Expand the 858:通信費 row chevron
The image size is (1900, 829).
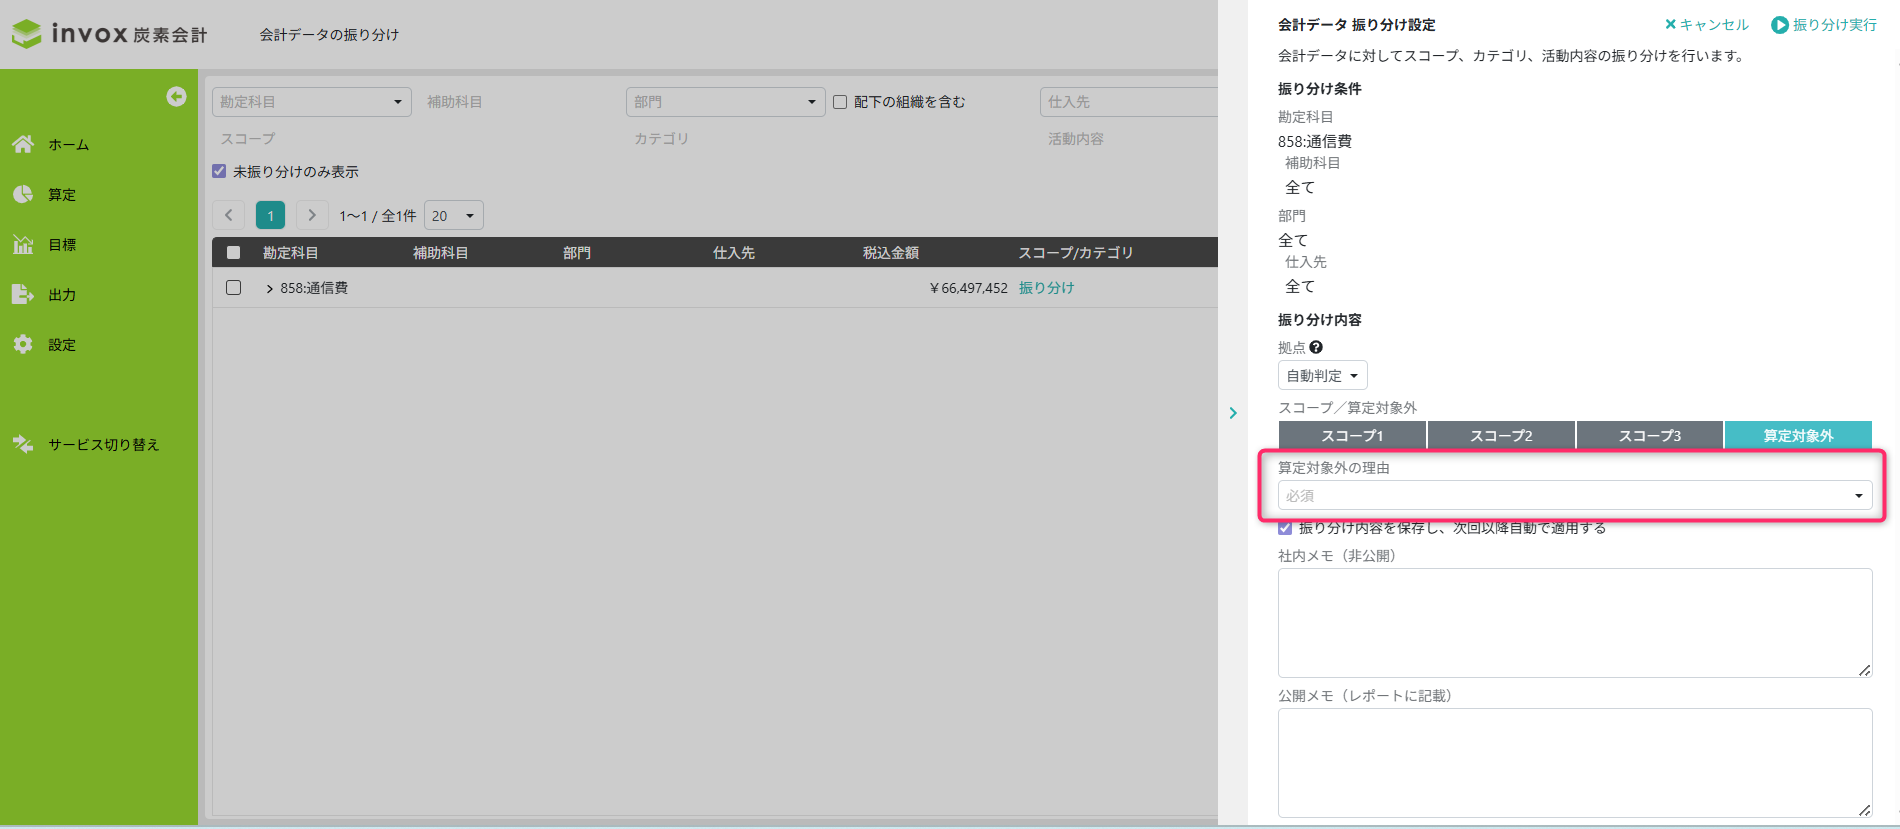point(269,288)
